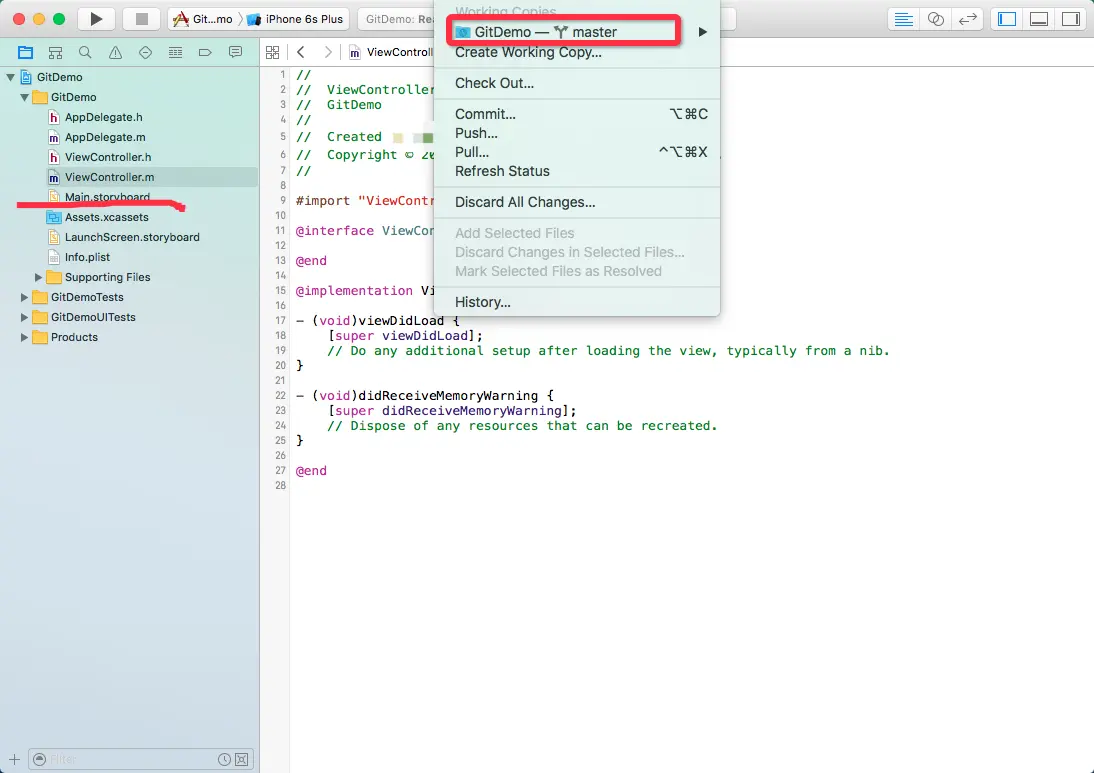
Task: Filter by recent files clock icon
Action: pos(224,759)
